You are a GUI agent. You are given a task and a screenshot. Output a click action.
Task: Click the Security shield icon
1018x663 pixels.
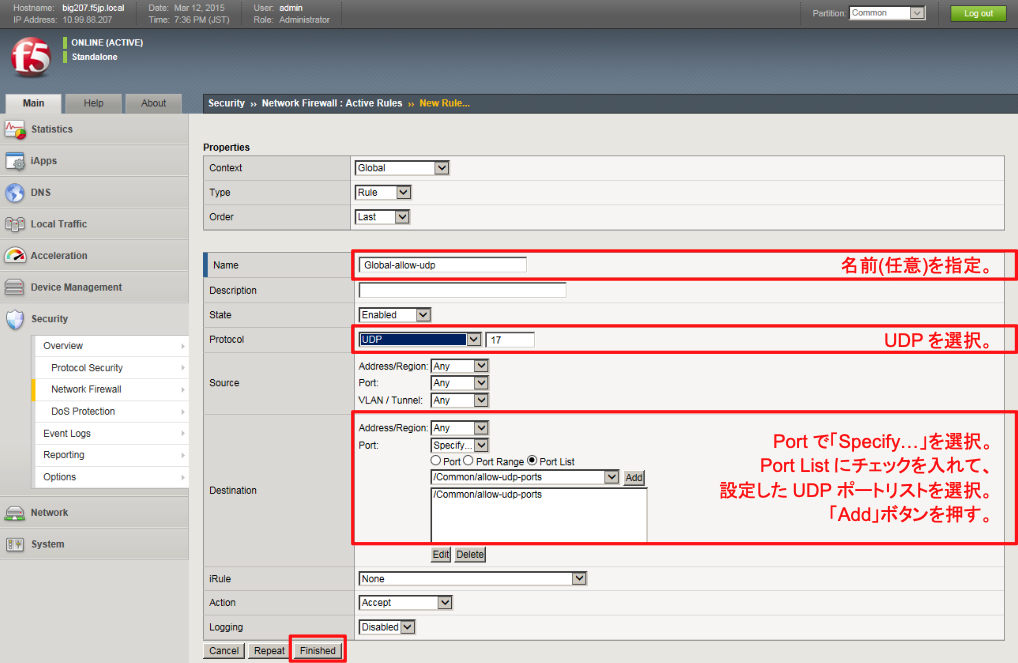[15, 319]
